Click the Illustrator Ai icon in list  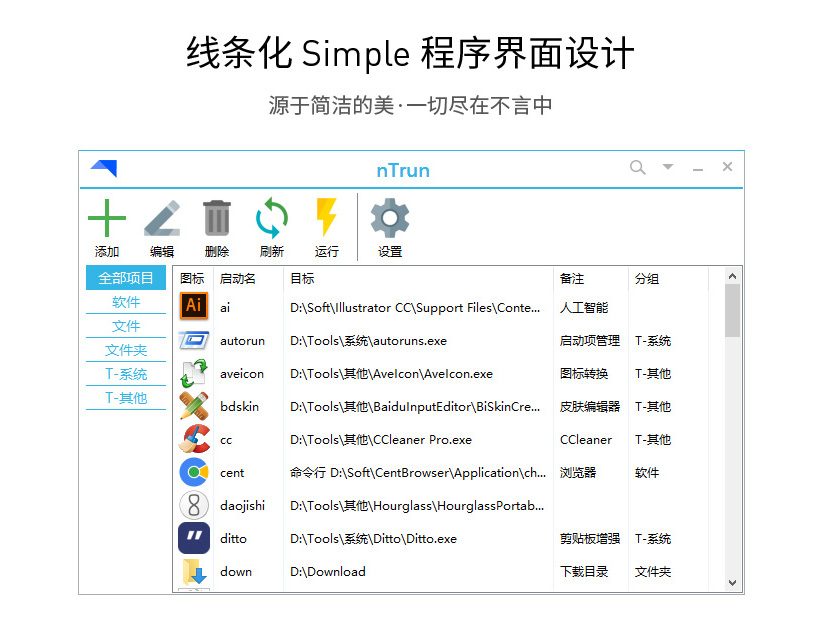(194, 306)
